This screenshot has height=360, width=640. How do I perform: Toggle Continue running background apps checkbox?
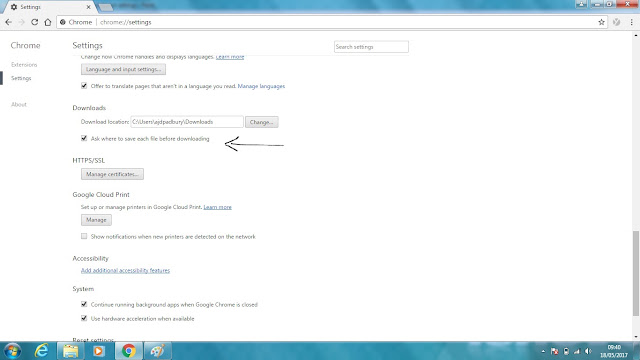tap(84, 304)
